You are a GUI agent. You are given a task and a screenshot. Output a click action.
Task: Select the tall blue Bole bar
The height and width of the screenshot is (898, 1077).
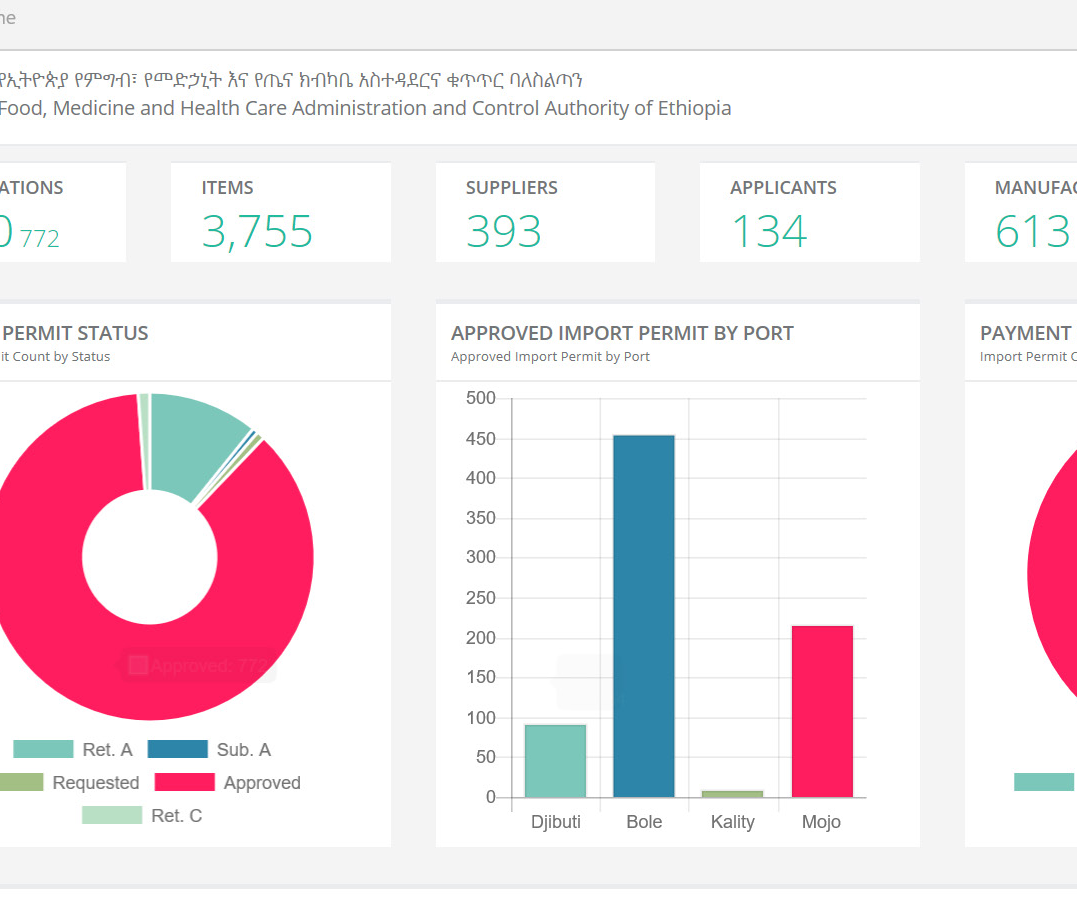point(644,615)
